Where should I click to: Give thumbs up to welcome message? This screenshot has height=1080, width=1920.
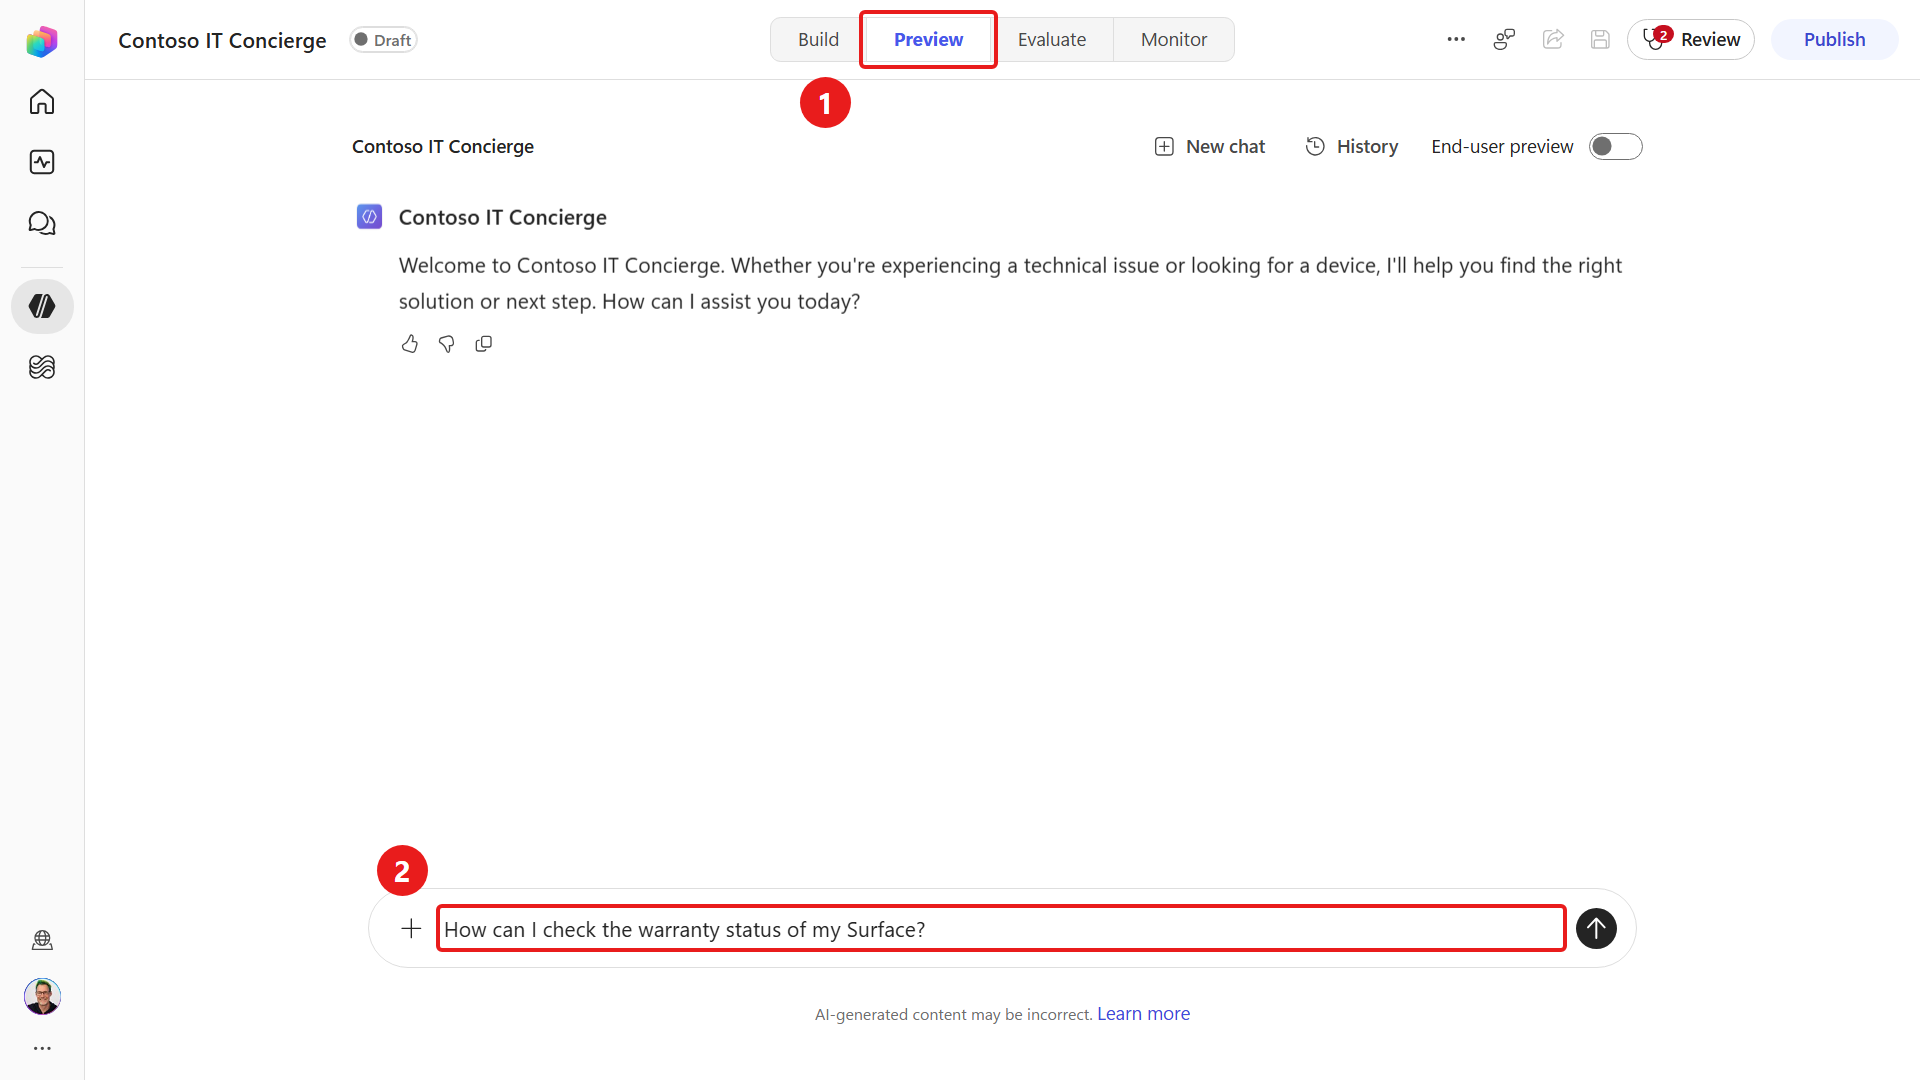(410, 344)
